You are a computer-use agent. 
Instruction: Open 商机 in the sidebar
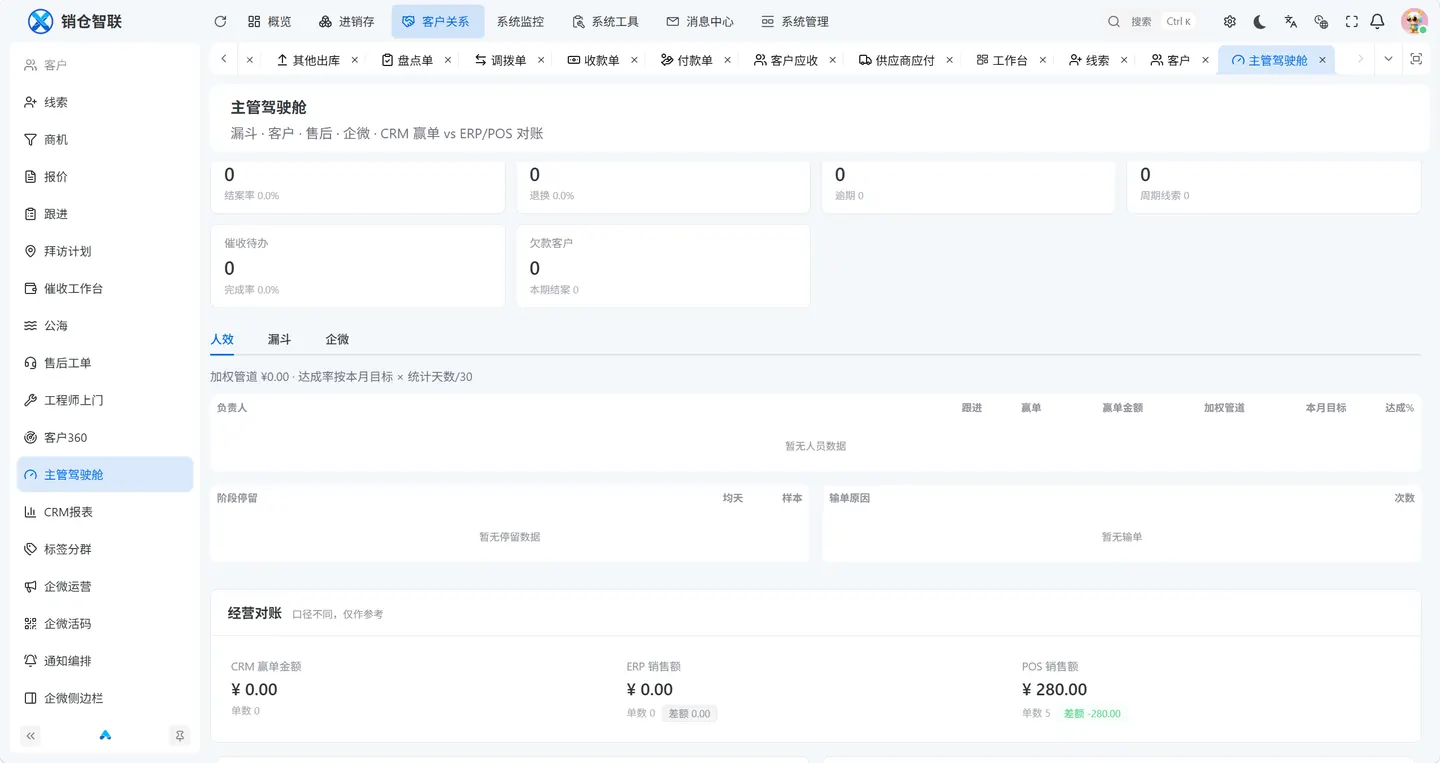105,140
